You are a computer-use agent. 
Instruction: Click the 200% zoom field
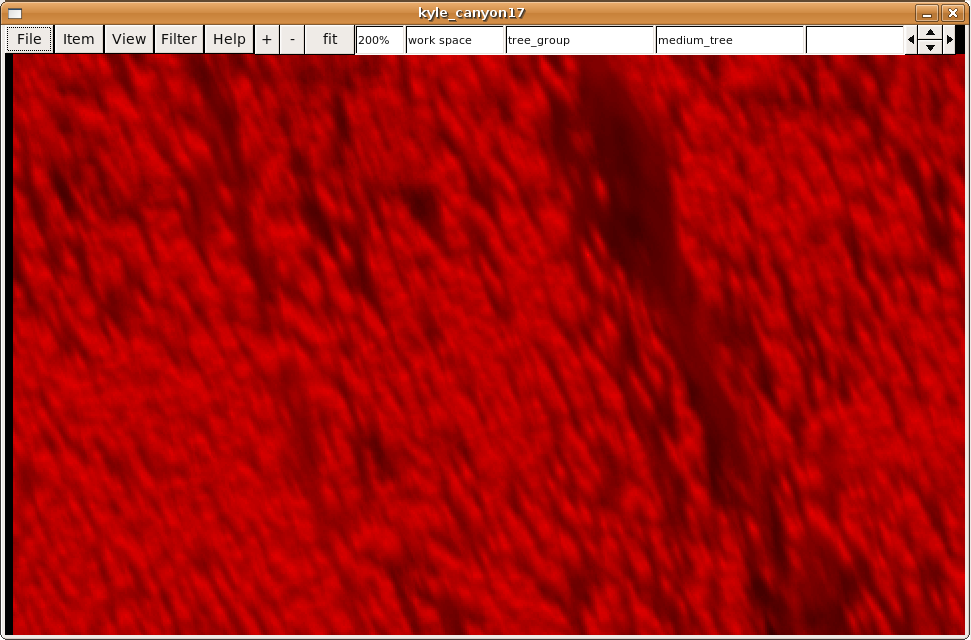click(380, 40)
